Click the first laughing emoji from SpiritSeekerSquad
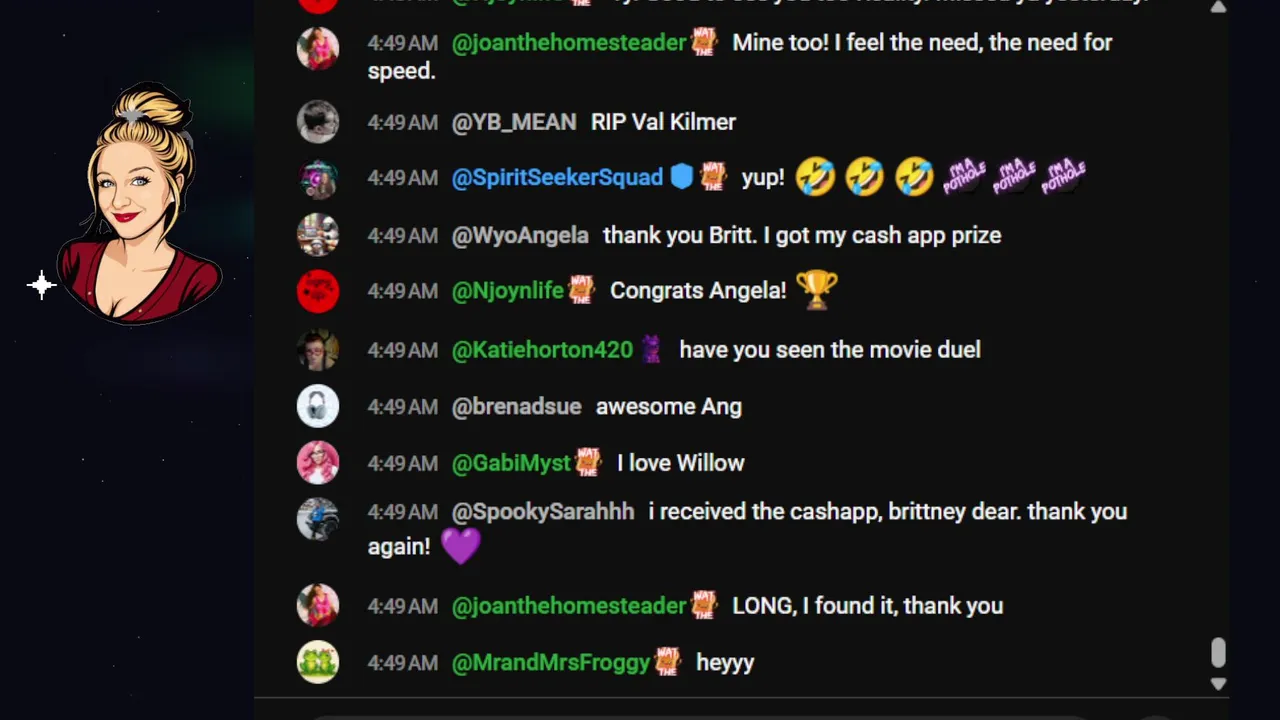This screenshot has height=720, width=1280. click(815, 178)
